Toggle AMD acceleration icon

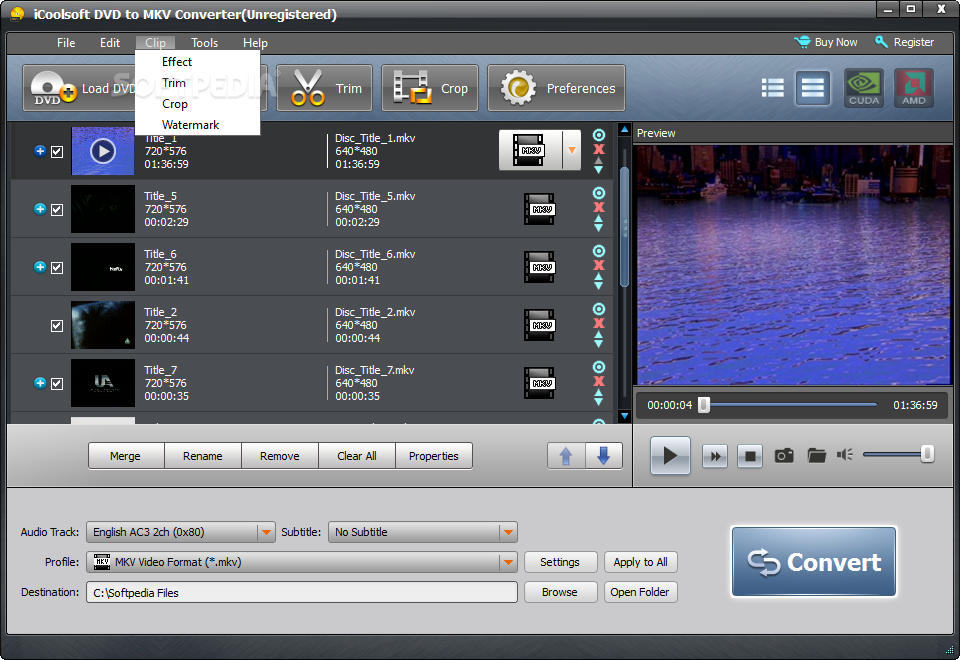[913, 88]
